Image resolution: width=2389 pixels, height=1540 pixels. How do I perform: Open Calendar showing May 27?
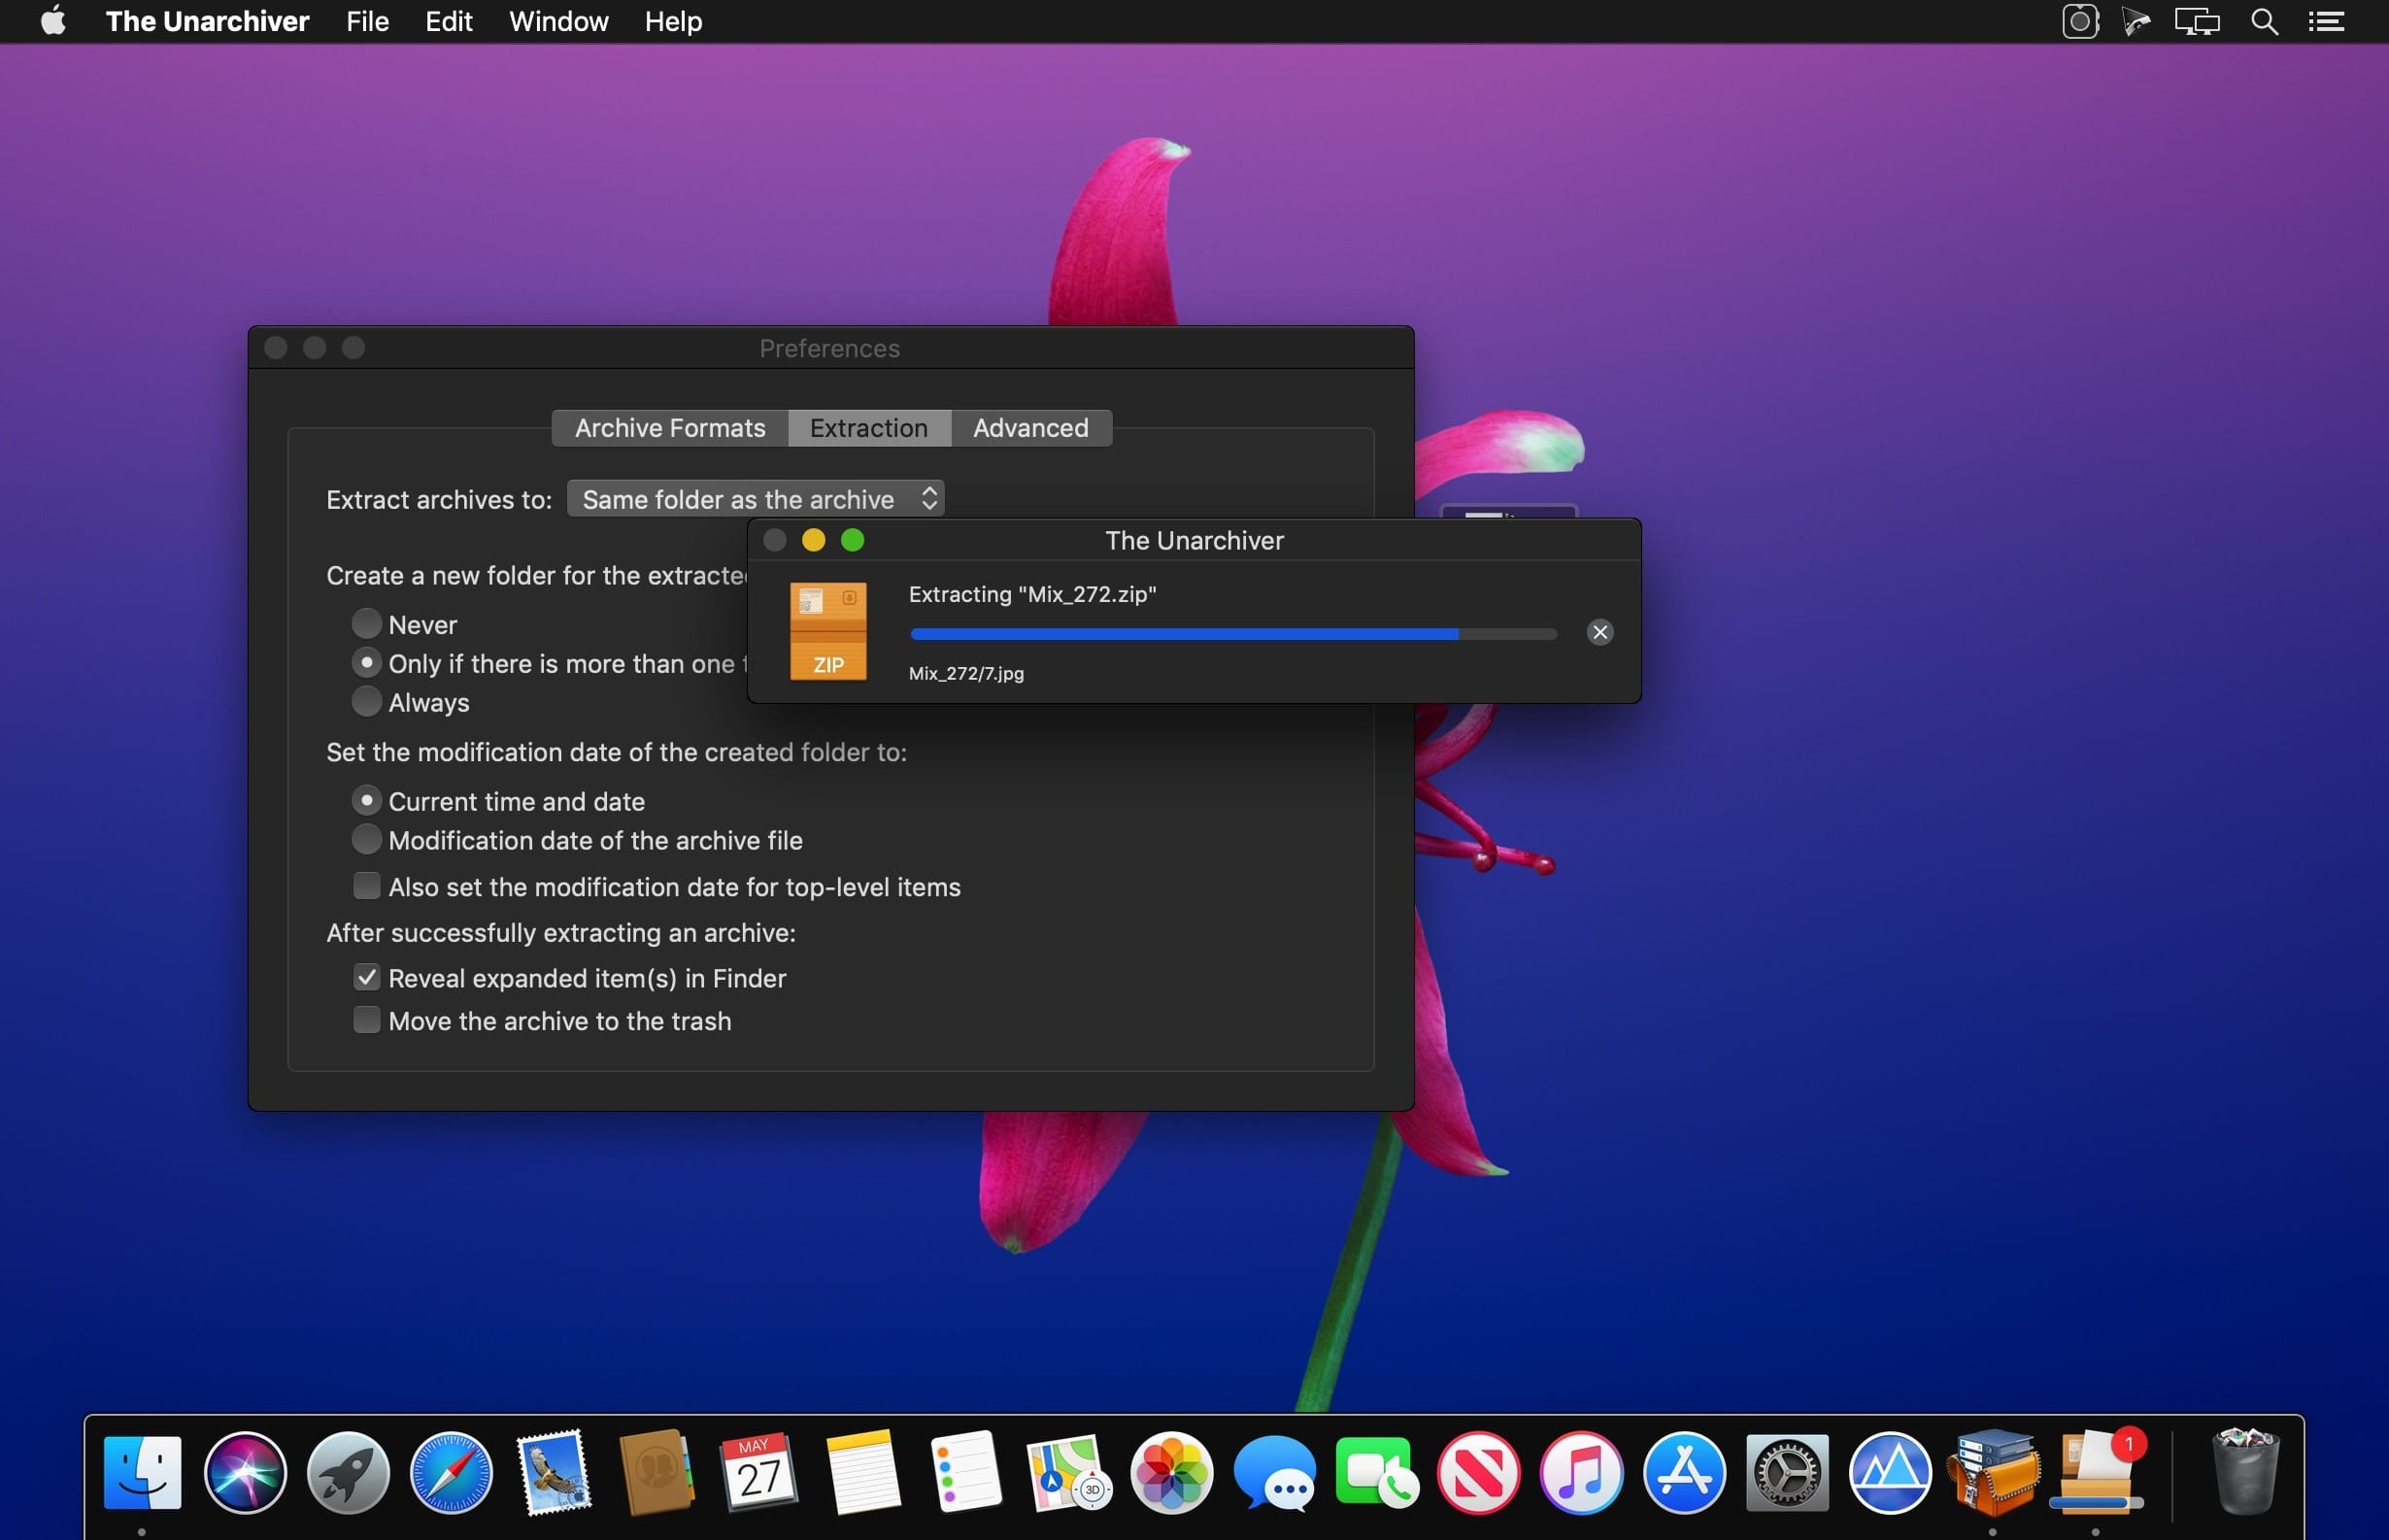760,1473
